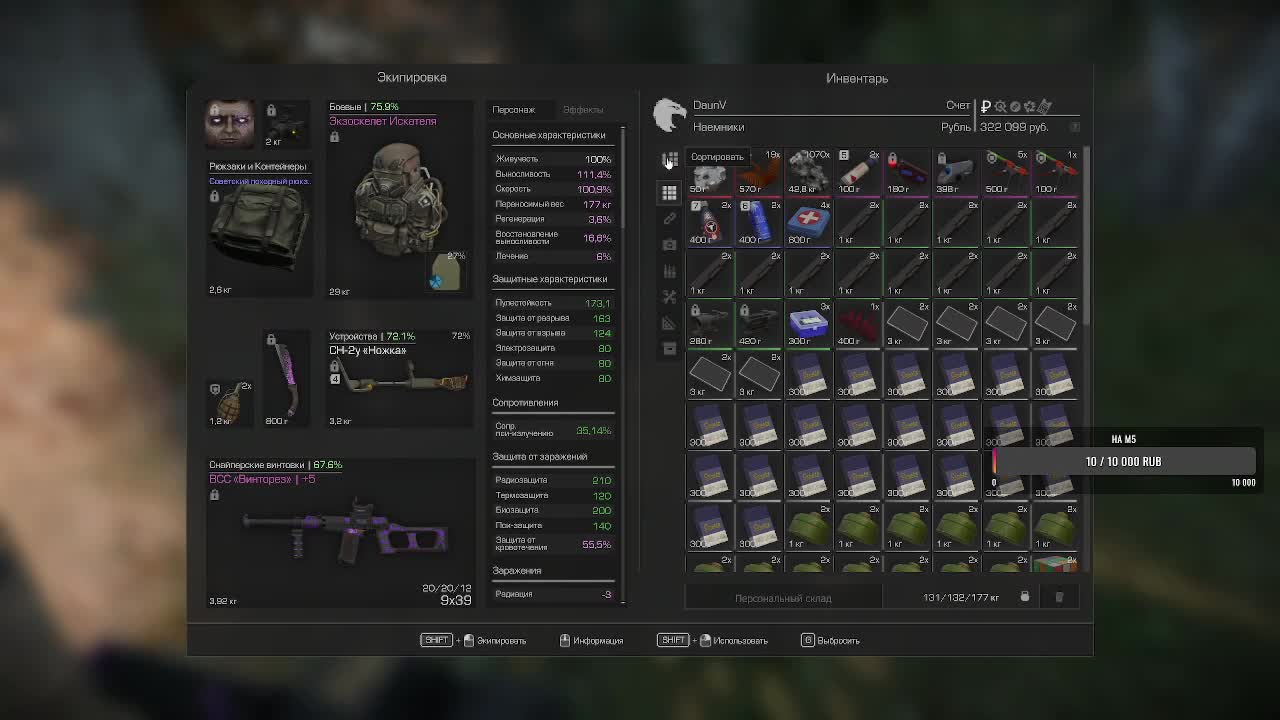Click the trash bin icon
Screen dimensions: 1280x720
coord(1059,597)
